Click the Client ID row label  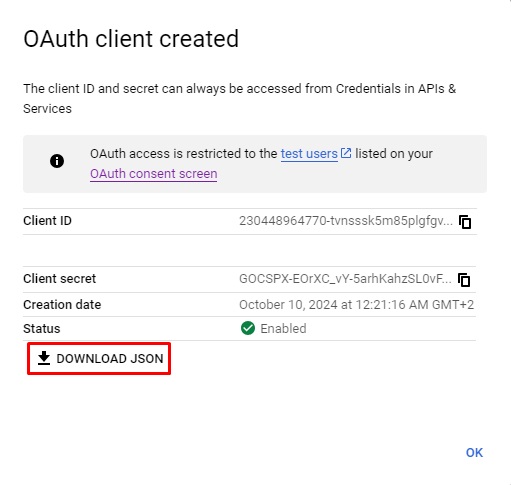pyautogui.click(x=47, y=221)
